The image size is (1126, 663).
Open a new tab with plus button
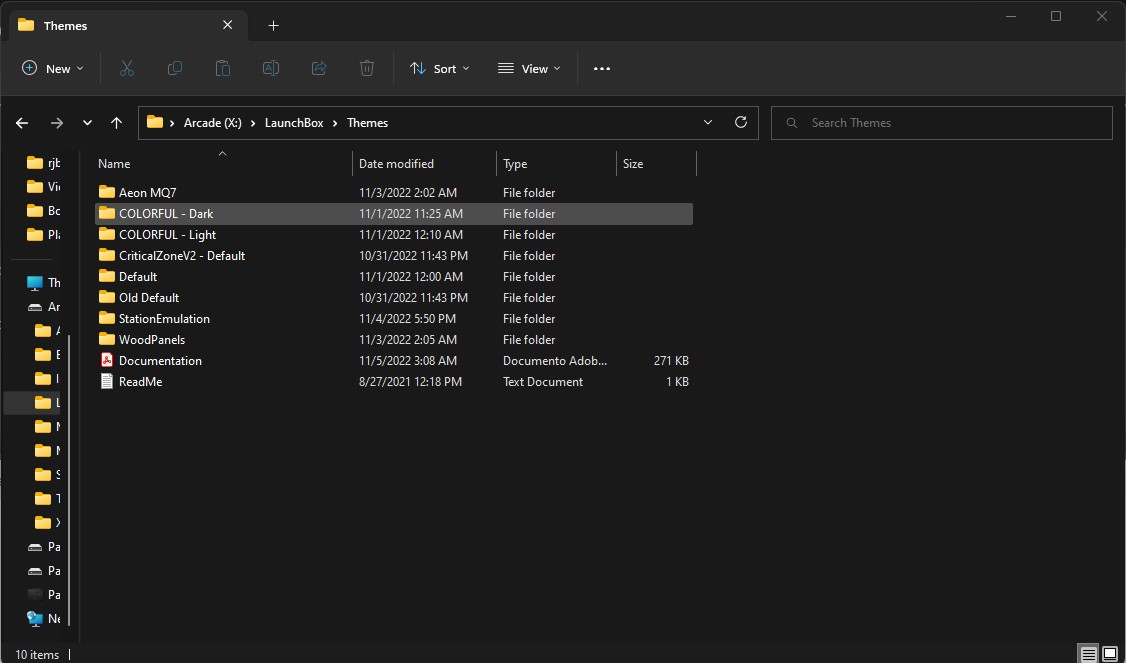[273, 26]
